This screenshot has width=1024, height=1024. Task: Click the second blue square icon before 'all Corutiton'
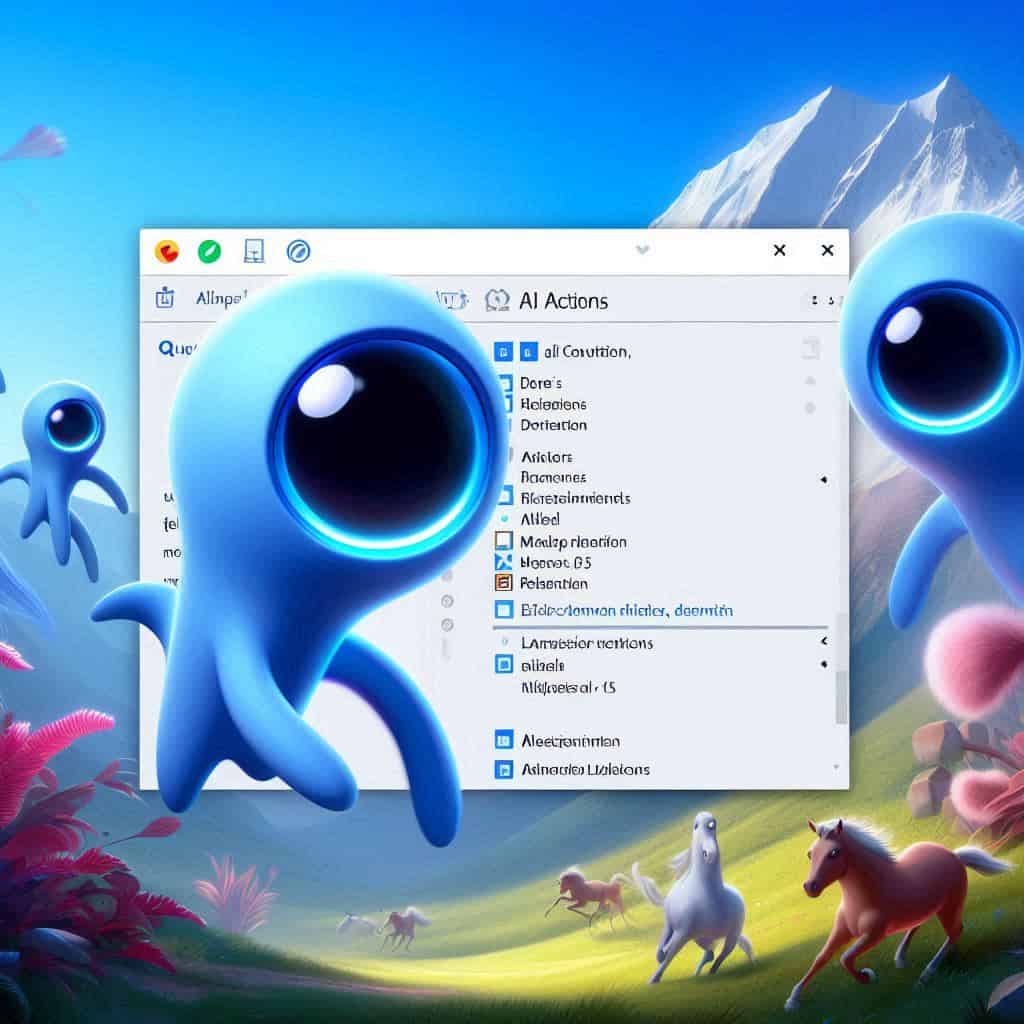pos(528,352)
